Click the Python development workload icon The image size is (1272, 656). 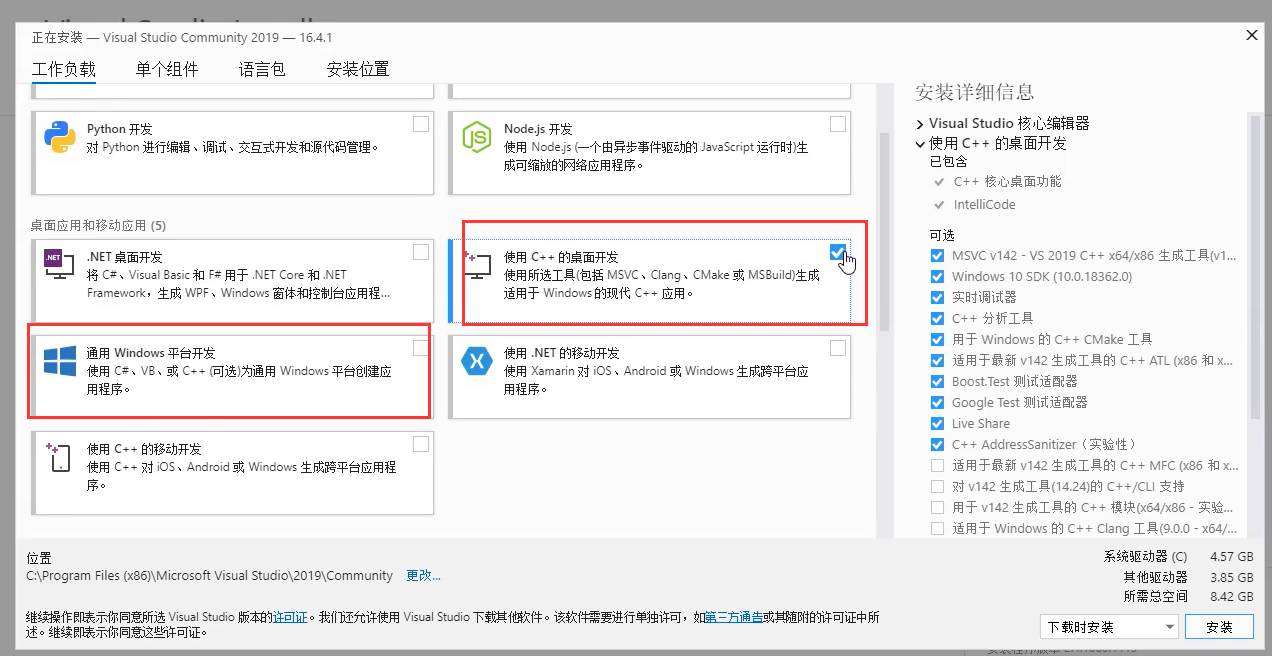[60, 136]
